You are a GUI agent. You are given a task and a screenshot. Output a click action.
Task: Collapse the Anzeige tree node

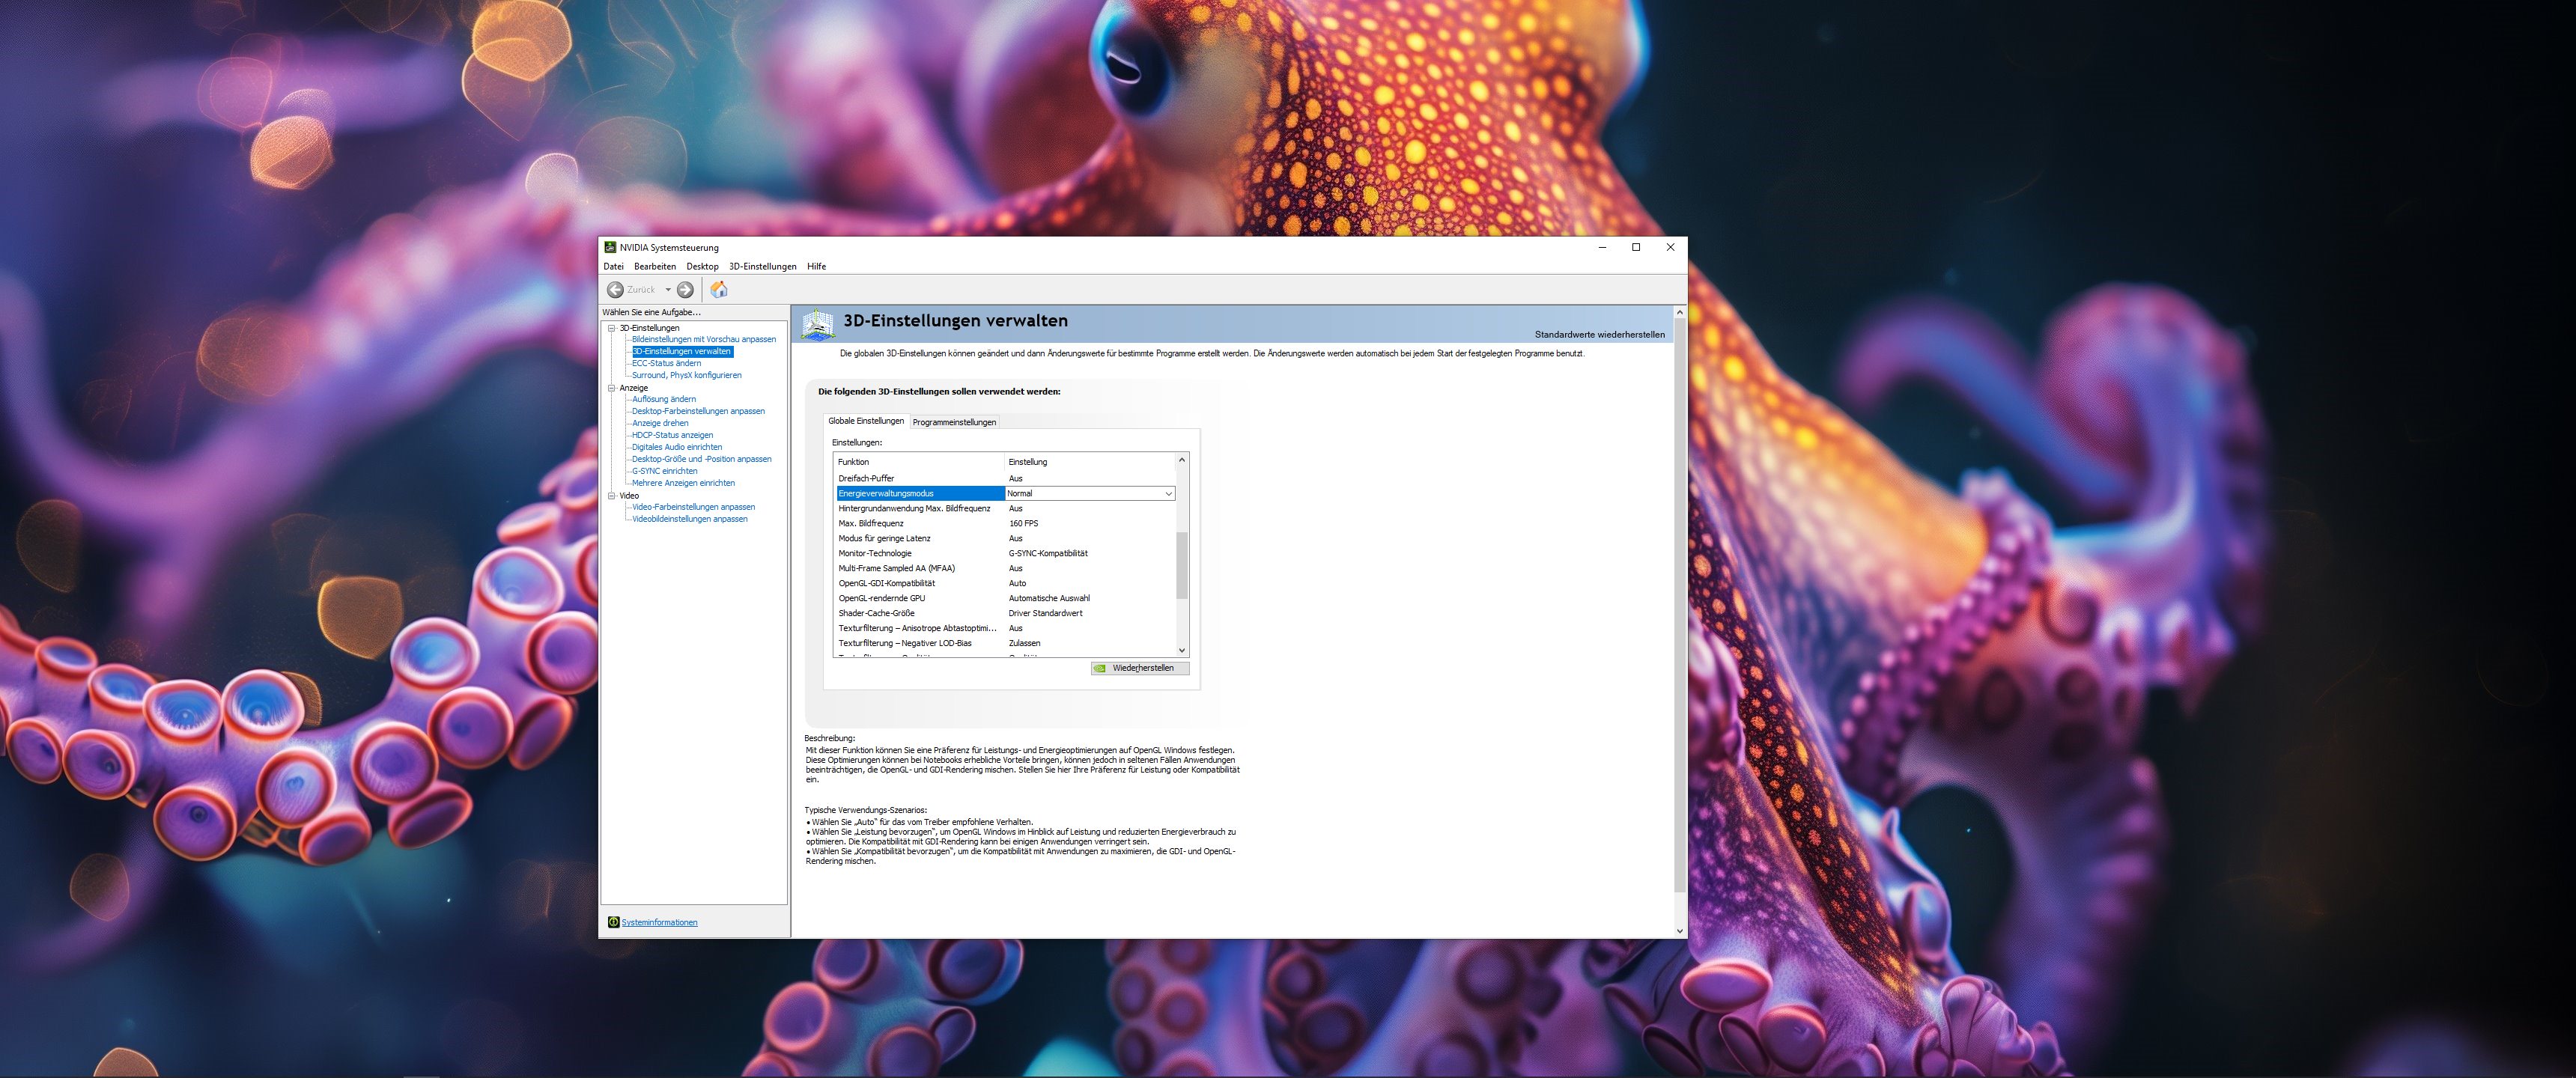coord(612,388)
